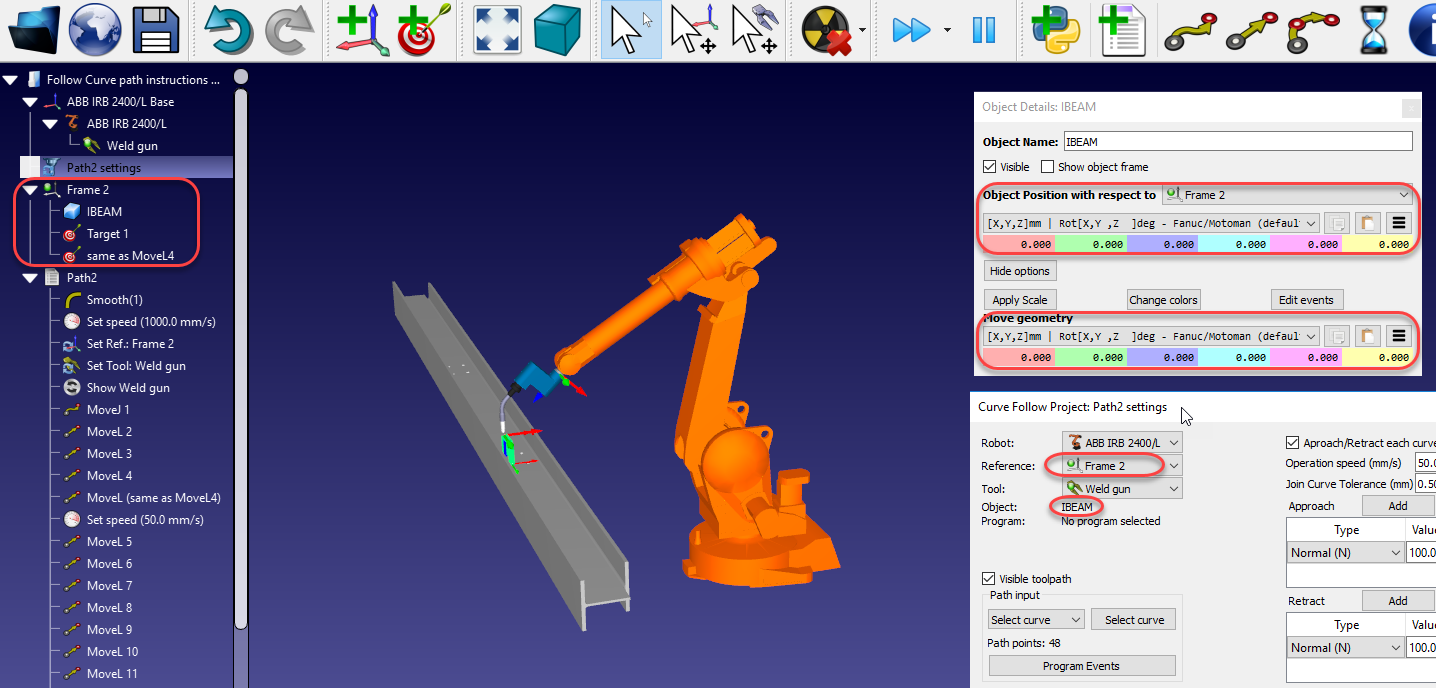The width and height of the screenshot is (1436, 688).
Task: Click the Fit All view icon
Action: pos(496,30)
